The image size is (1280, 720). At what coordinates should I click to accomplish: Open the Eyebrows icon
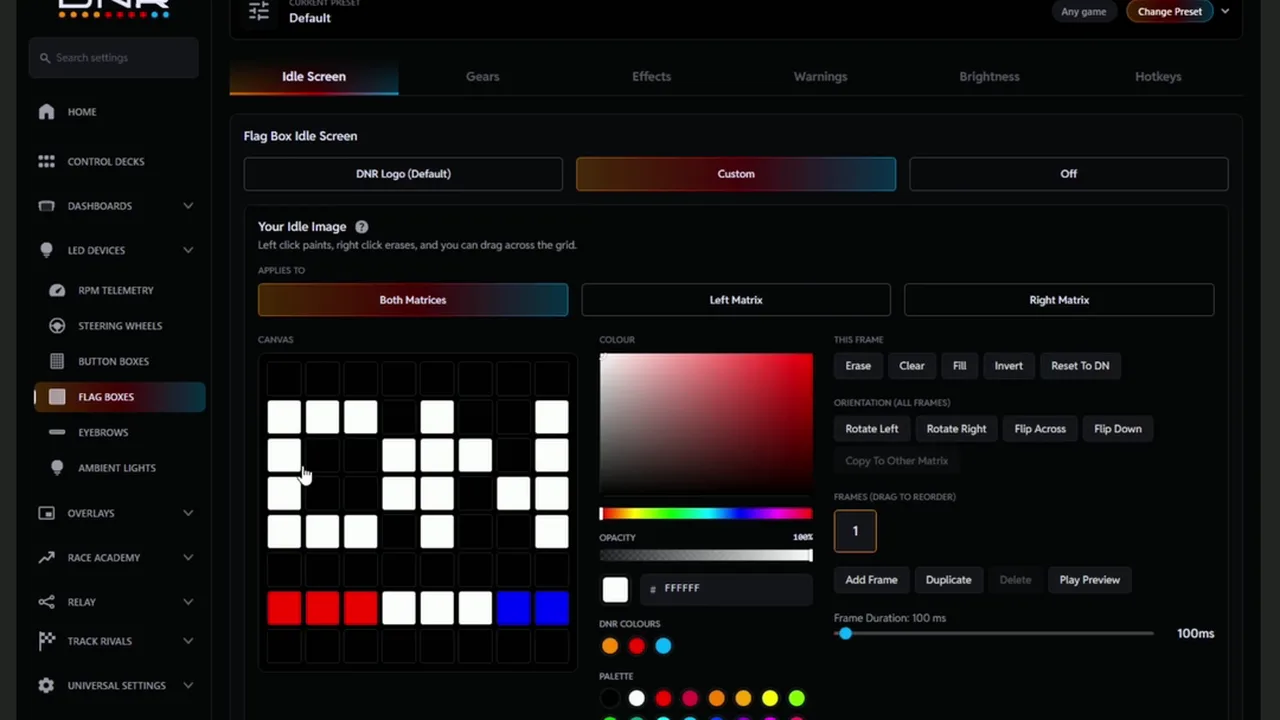click(57, 432)
